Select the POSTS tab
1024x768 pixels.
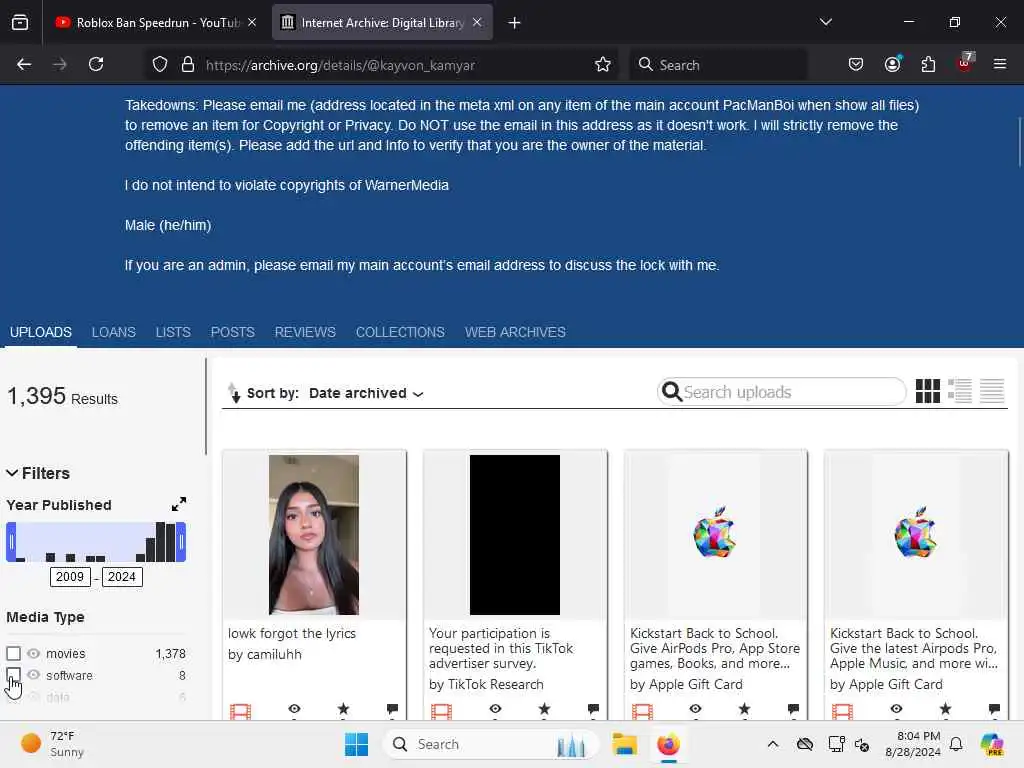point(232,332)
